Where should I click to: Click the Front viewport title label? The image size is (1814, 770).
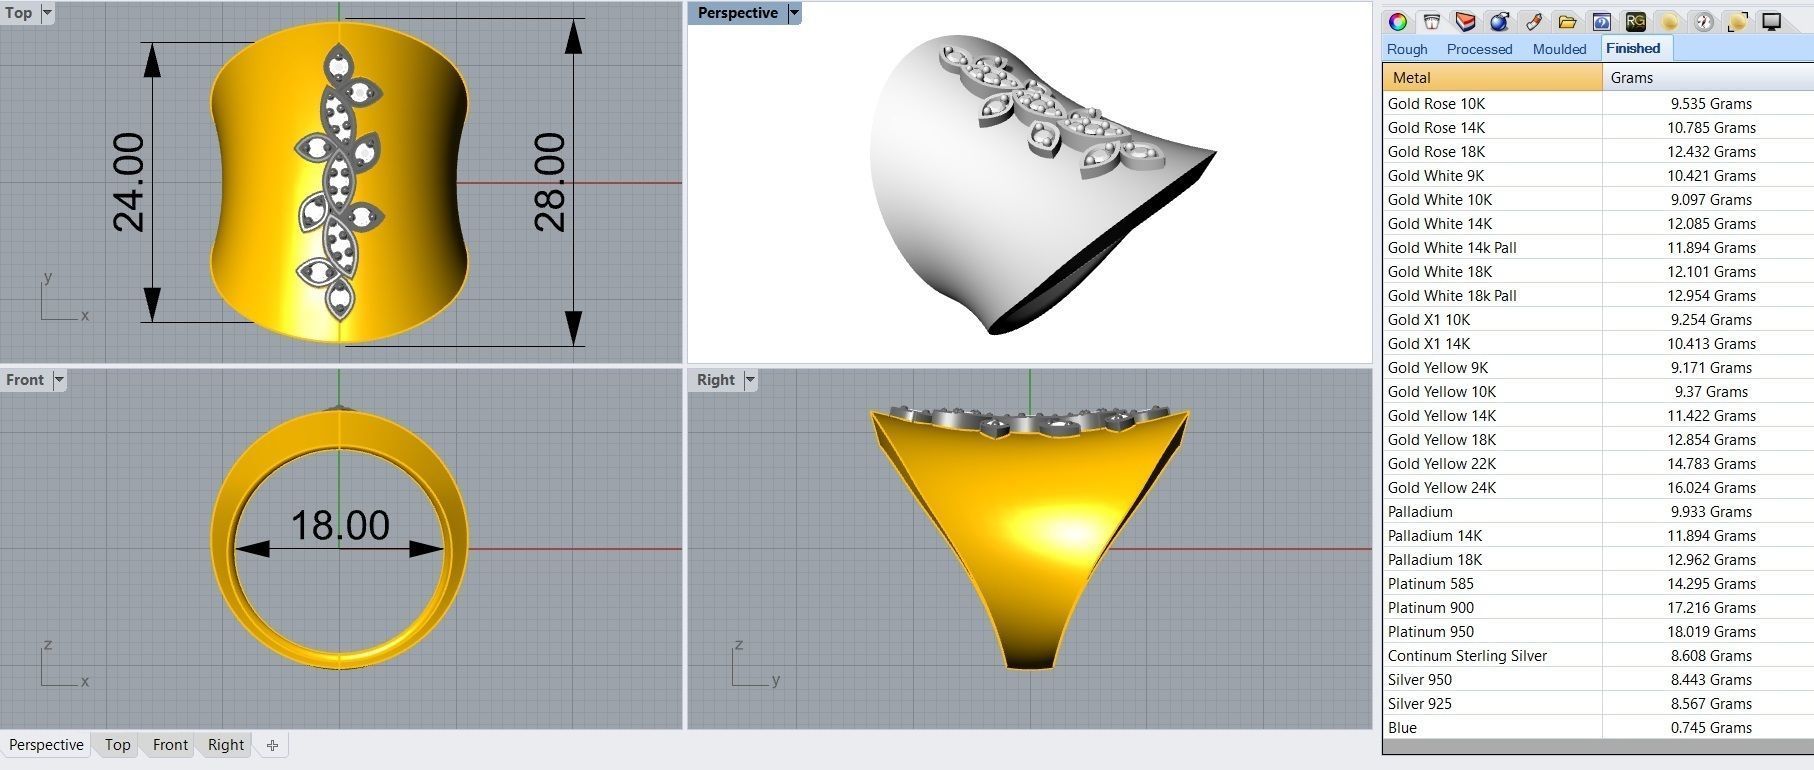click(x=25, y=380)
